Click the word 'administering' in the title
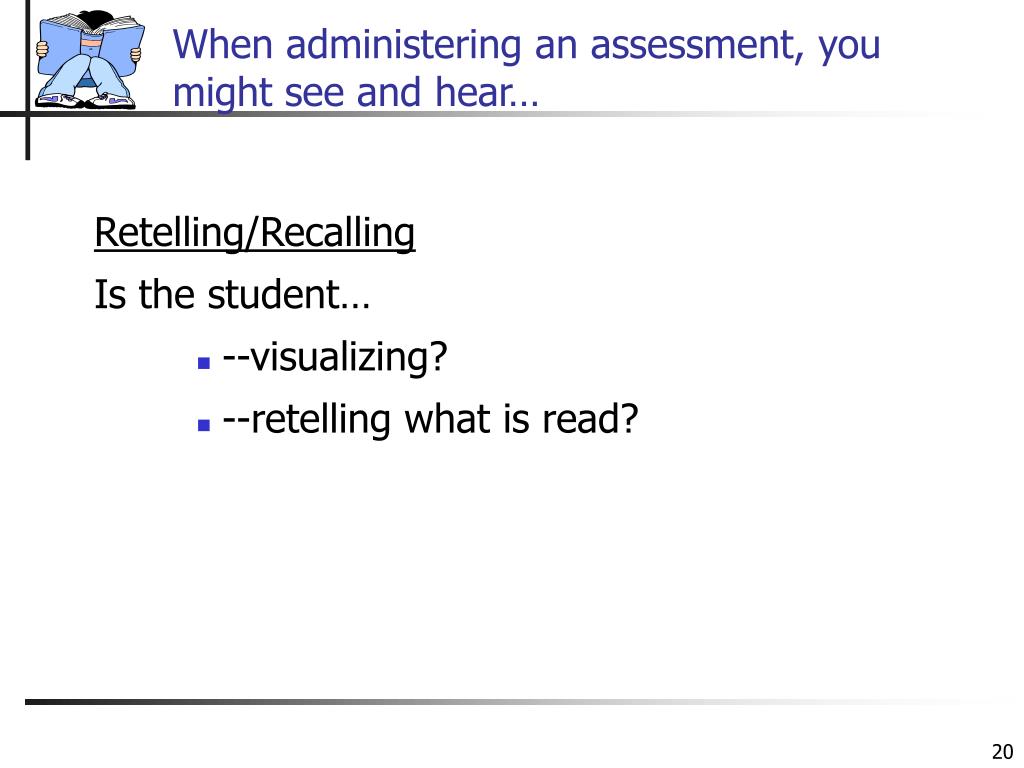Screen dimensions: 1024x768 coord(404,45)
